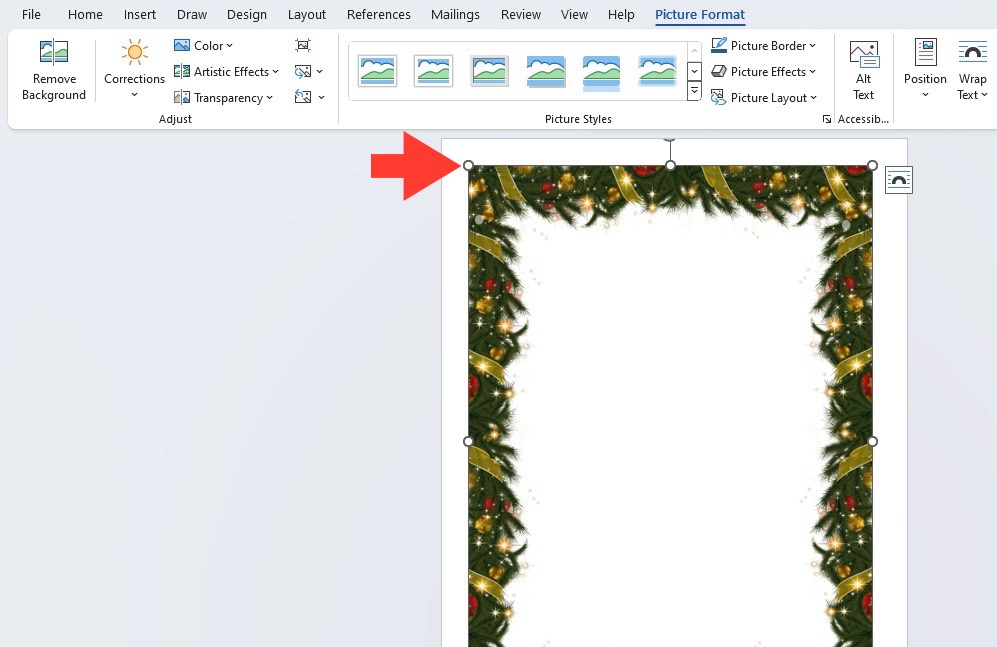Open the File tab
The width and height of the screenshot is (997, 647).
(31, 14)
